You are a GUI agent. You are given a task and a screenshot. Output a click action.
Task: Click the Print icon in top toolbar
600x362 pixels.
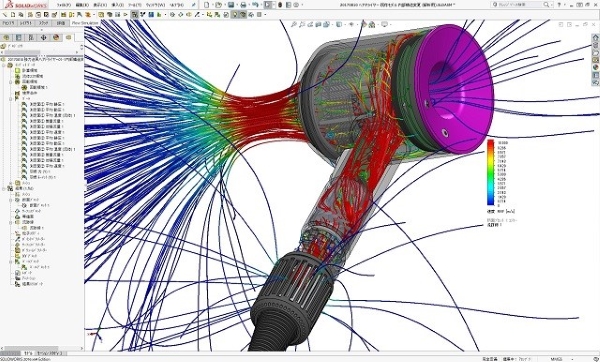point(243,5)
